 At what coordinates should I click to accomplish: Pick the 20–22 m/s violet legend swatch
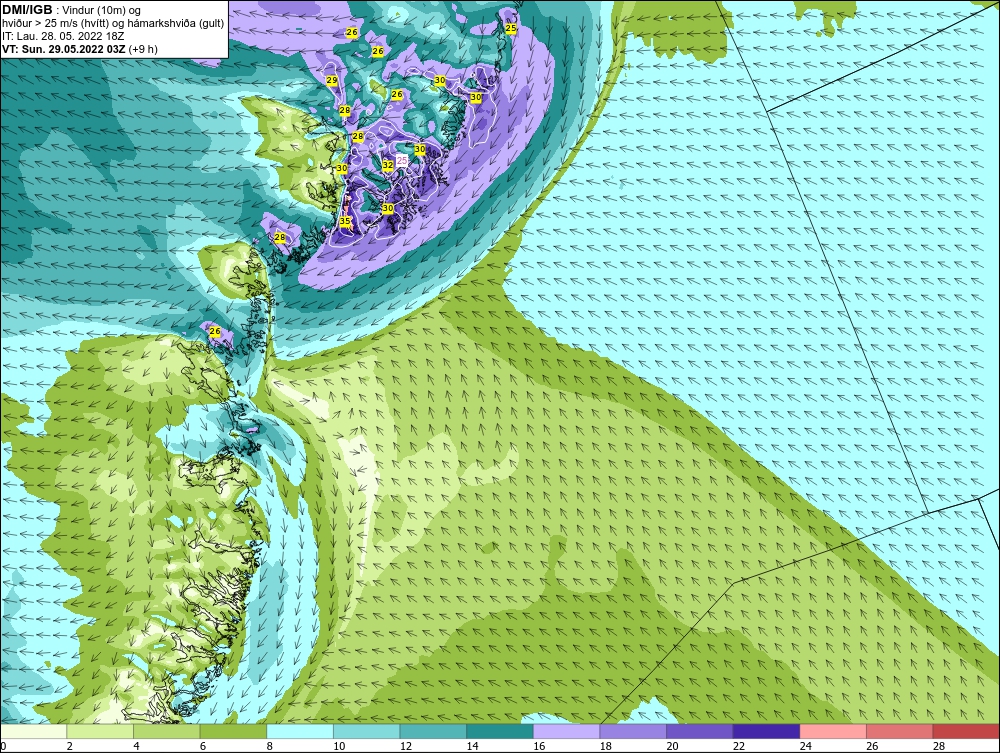pos(700,731)
